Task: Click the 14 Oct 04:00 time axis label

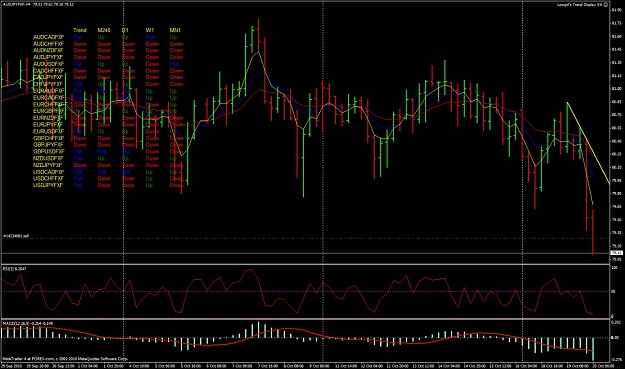Action: point(450,366)
